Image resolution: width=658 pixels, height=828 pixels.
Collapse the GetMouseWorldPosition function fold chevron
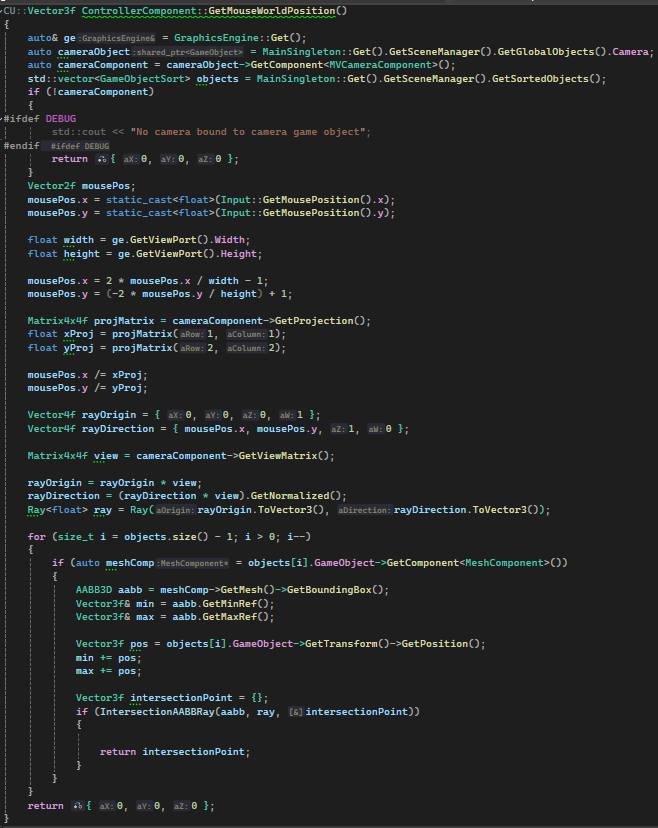[2, 11]
